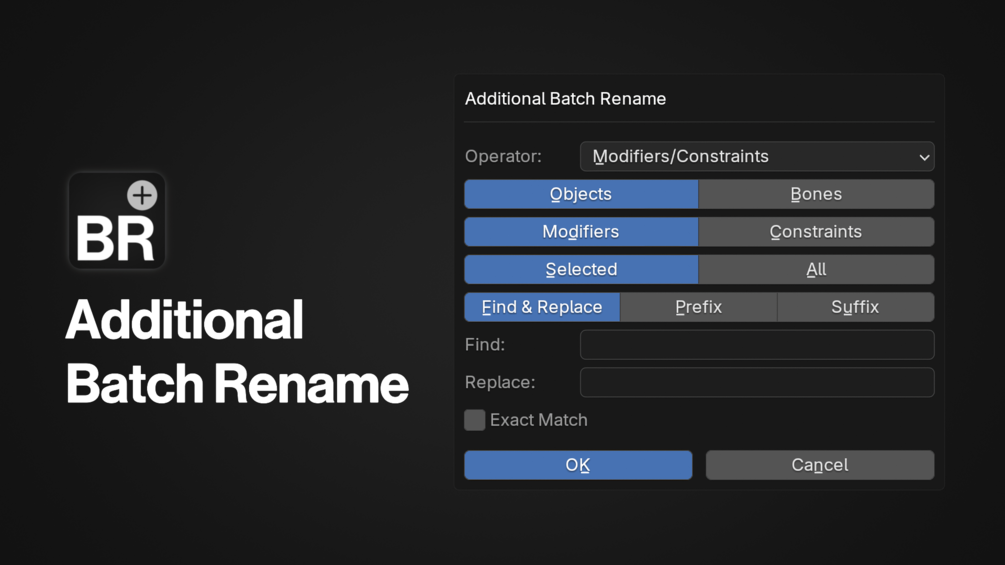The height and width of the screenshot is (565, 1005).
Task: Switch to the Prefix tab
Action: pyautogui.click(x=699, y=307)
